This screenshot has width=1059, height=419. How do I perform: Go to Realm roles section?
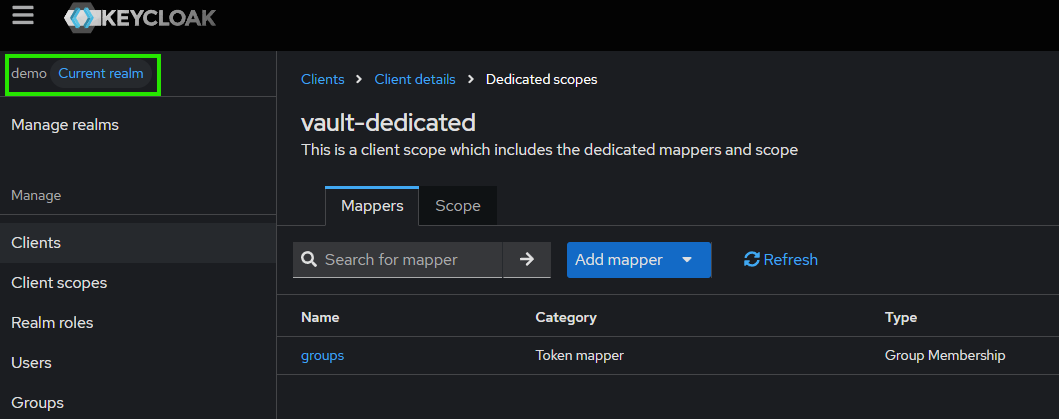[52, 323]
